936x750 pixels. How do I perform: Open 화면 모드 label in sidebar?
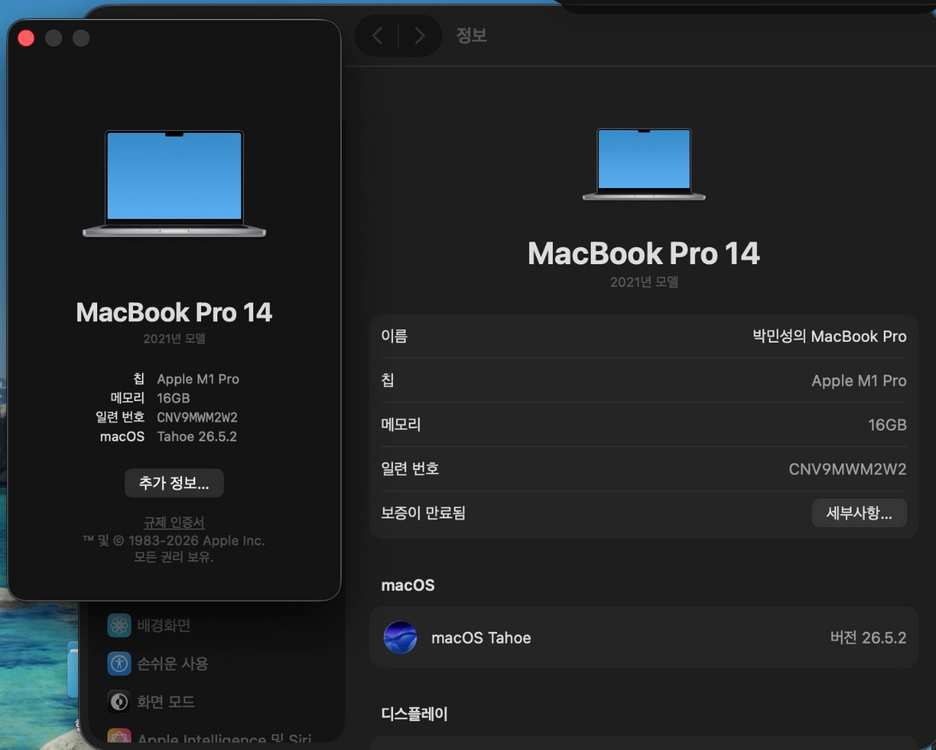pyautogui.click(x=166, y=702)
